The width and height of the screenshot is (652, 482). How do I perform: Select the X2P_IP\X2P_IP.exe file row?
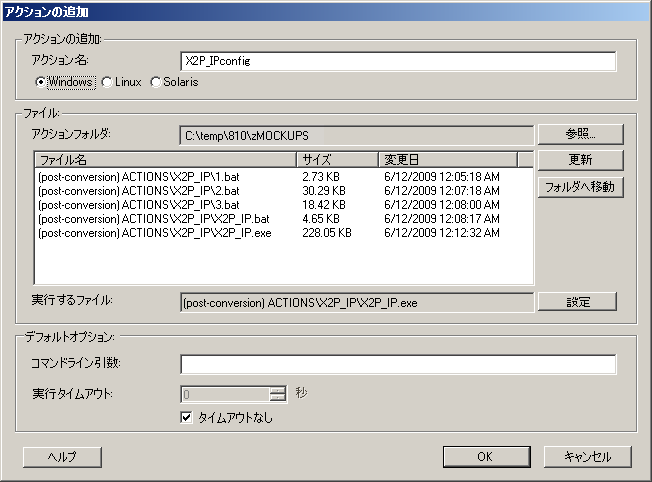153,233
